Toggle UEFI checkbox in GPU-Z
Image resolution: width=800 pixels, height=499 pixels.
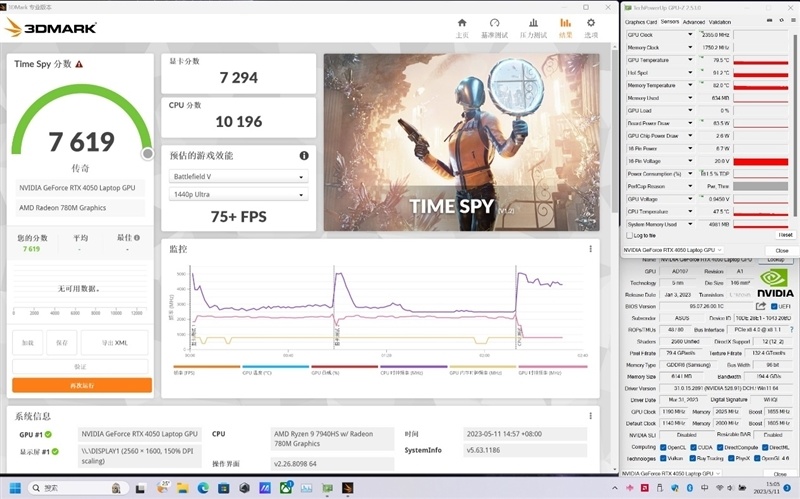pos(773,306)
